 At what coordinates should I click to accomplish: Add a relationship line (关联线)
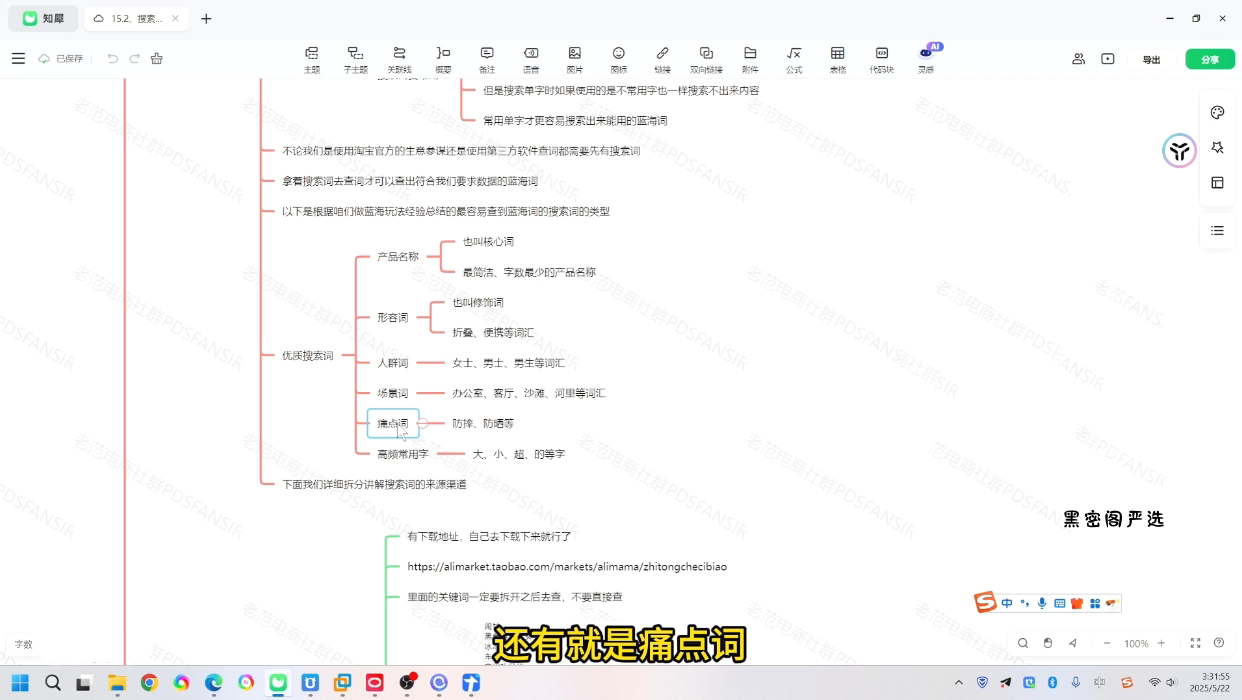tap(399, 59)
